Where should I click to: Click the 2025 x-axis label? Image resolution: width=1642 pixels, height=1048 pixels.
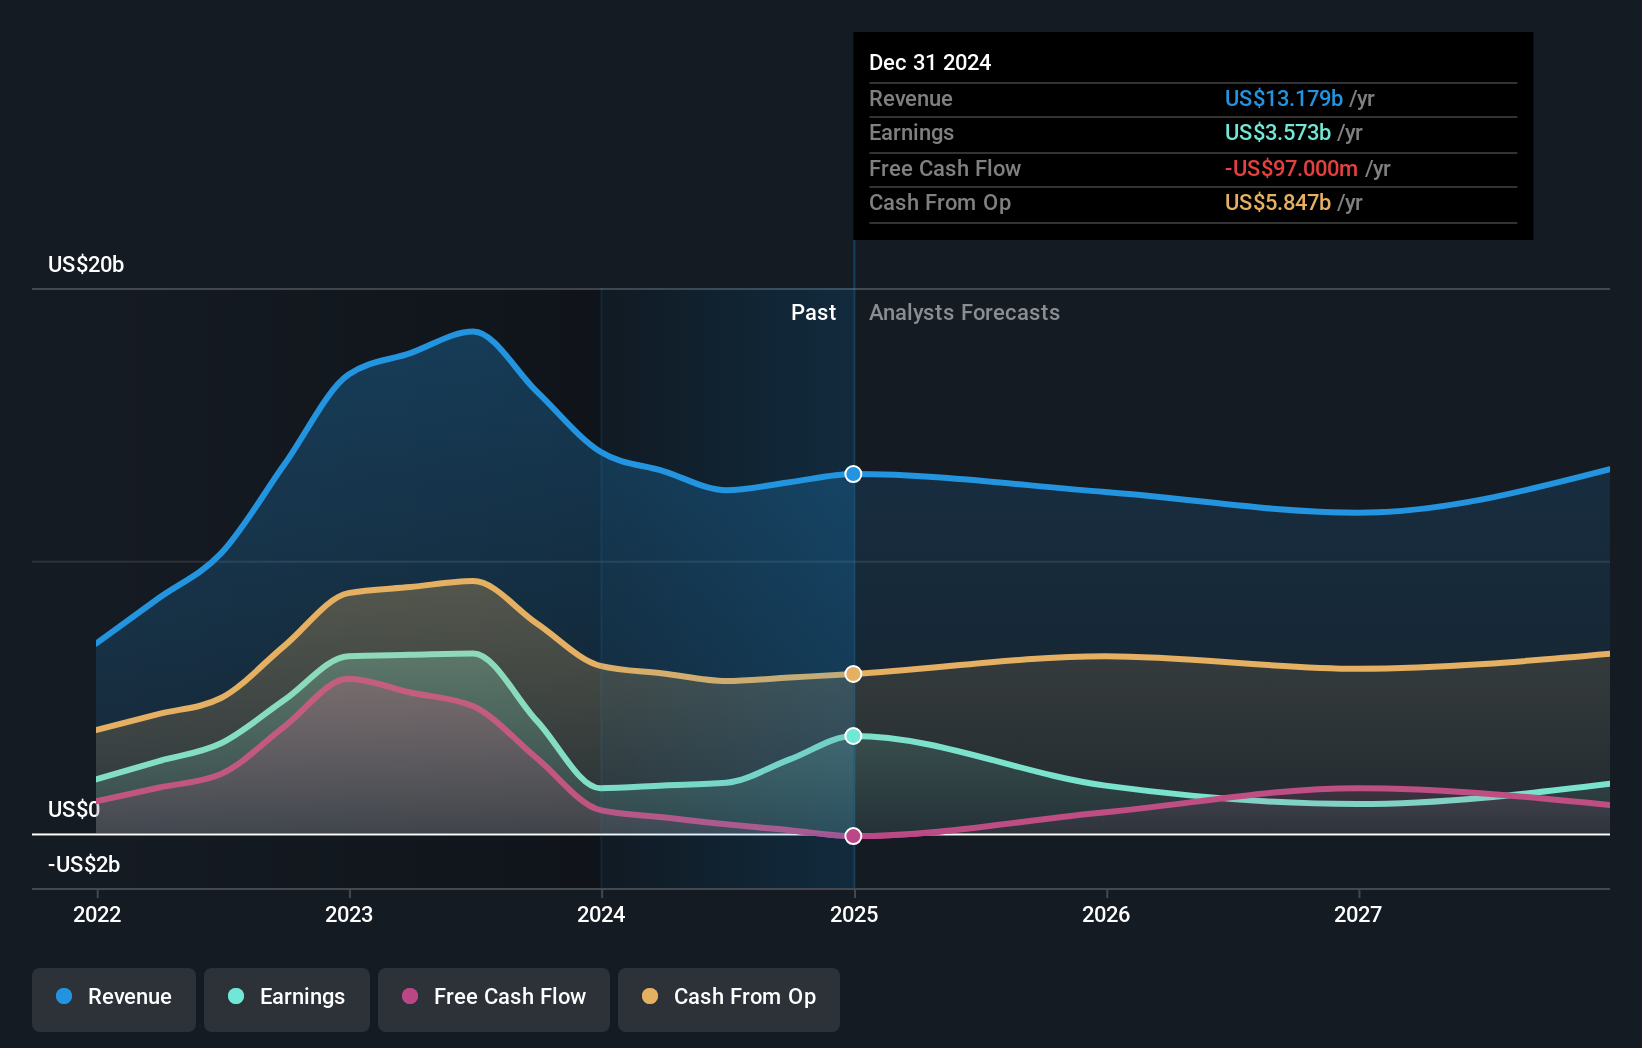pyautogui.click(x=854, y=914)
